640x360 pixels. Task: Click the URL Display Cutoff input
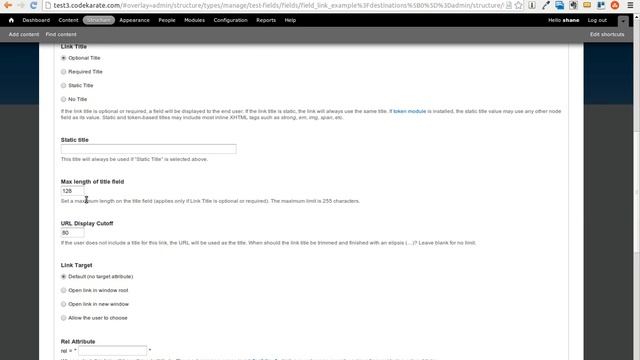(73, 233)
